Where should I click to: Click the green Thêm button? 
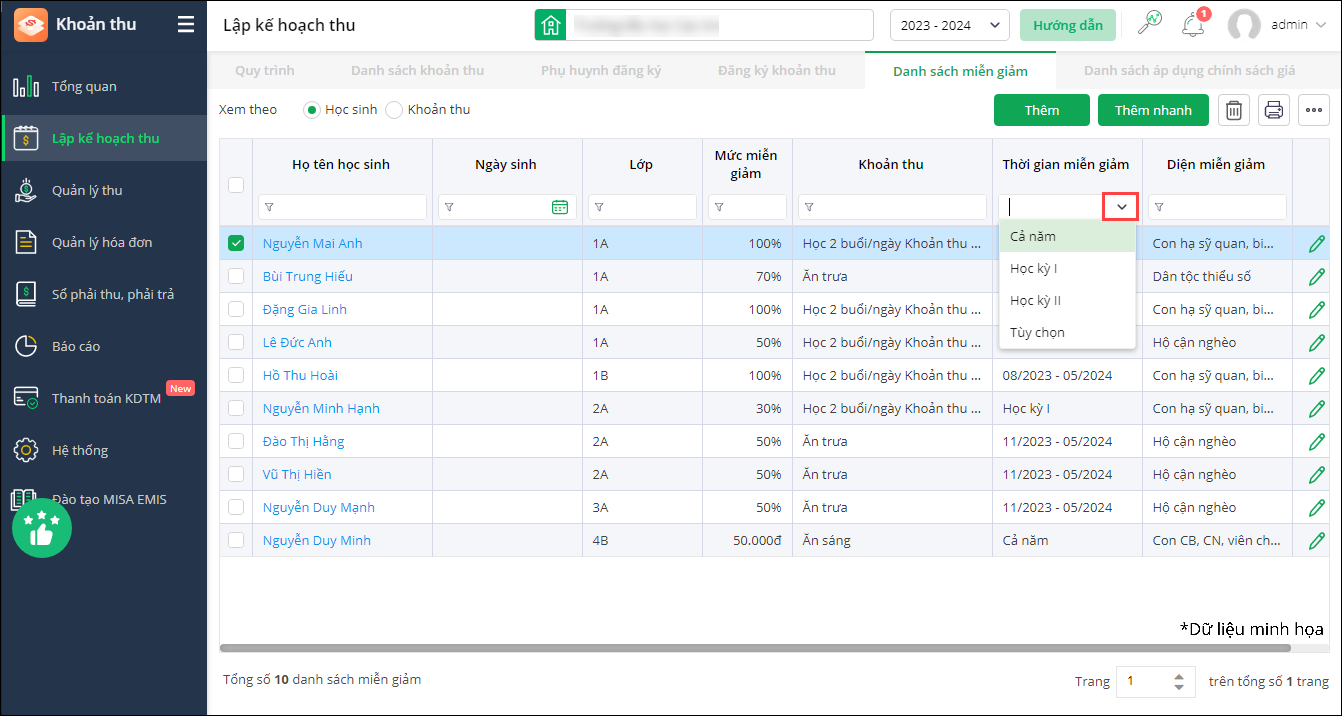(x=1041, y=110)
